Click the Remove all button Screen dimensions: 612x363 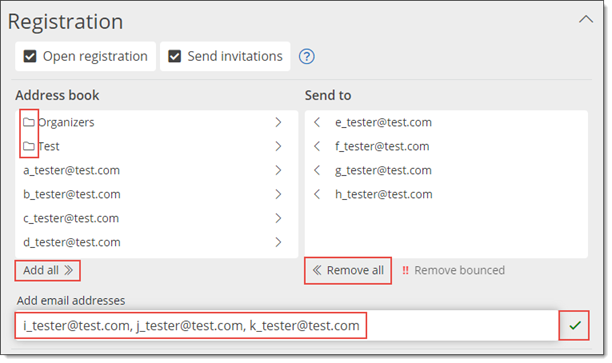(348, 270)
